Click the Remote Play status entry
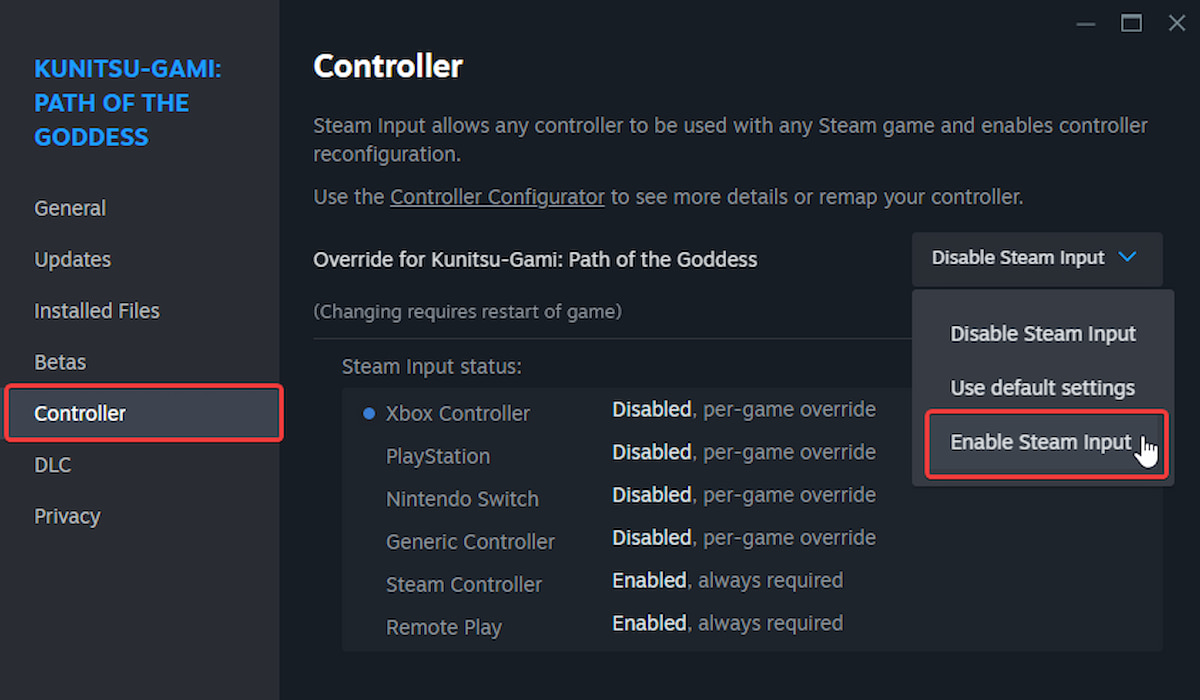 (x=444, y=627)
